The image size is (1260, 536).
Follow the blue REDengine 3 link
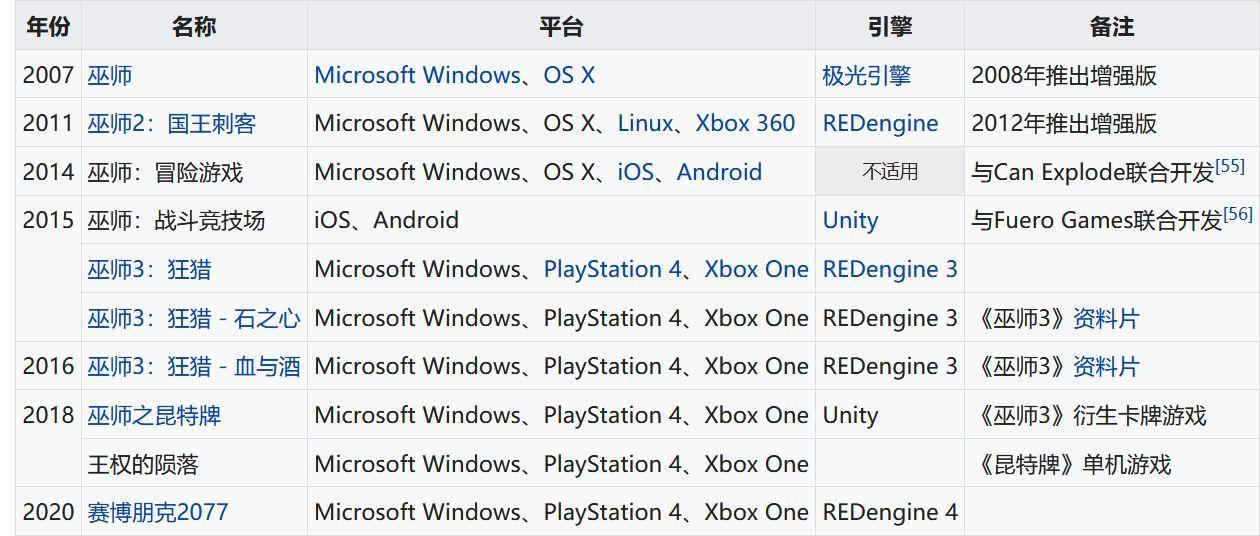tap(889, 269)
